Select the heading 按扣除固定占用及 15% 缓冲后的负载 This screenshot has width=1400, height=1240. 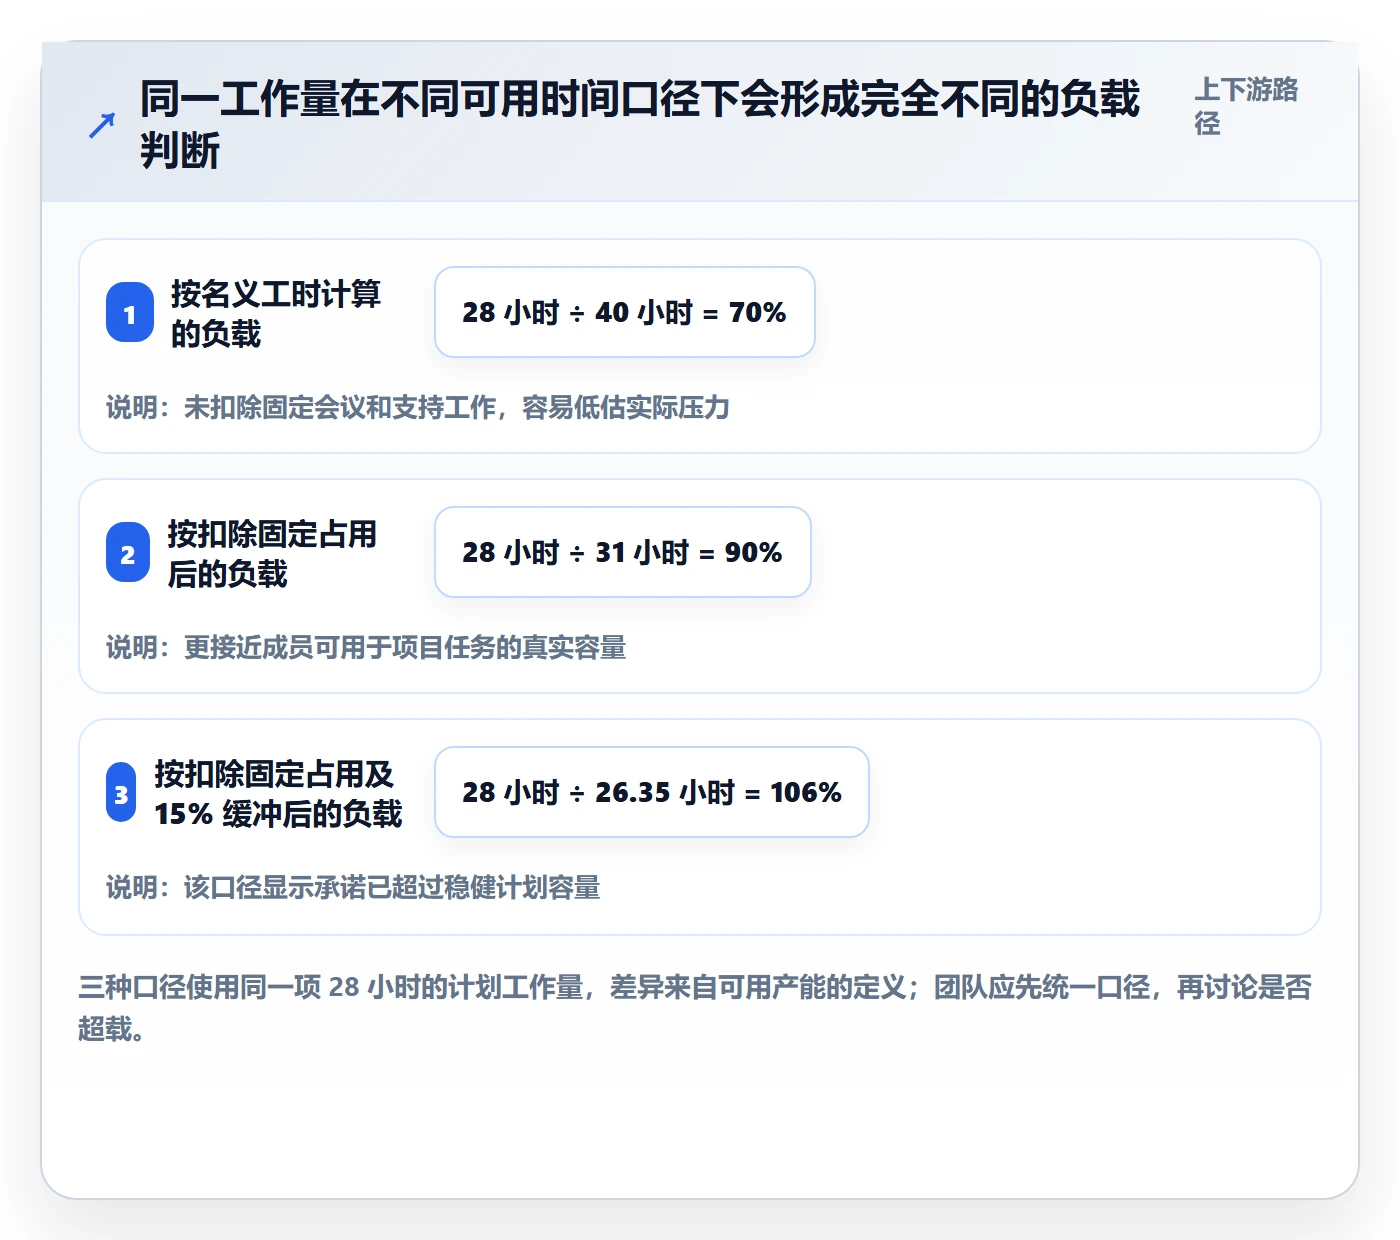(278, 793)
